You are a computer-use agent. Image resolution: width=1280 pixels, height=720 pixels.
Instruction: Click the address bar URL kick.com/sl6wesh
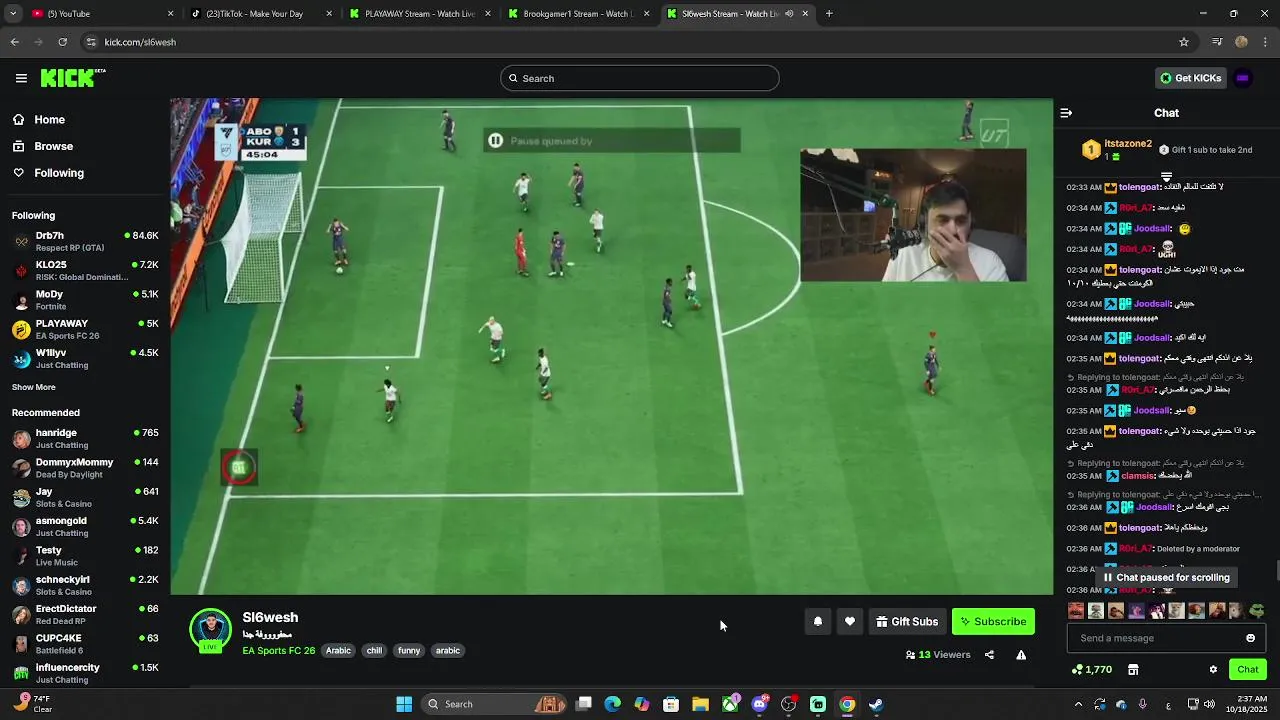(x=140, y=42)
